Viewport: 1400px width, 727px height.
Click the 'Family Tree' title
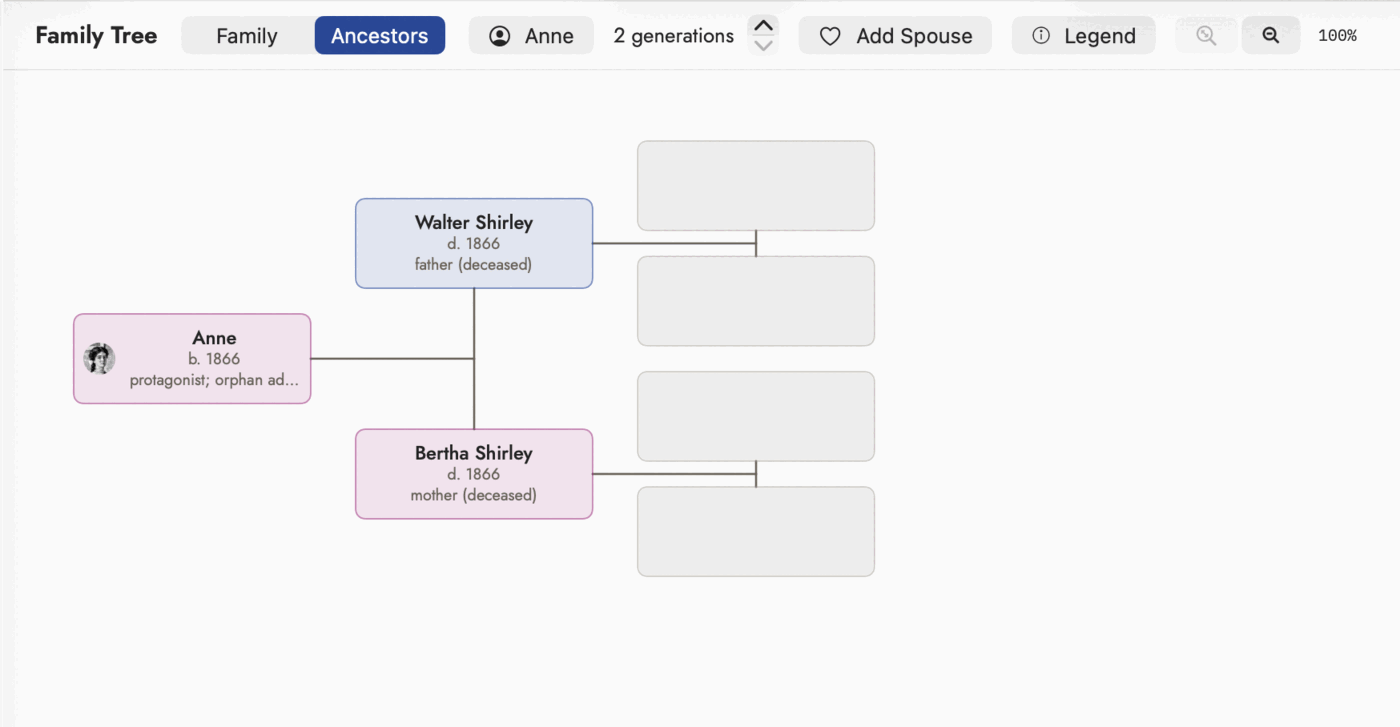pyautogui.click(x=96, y=36)
